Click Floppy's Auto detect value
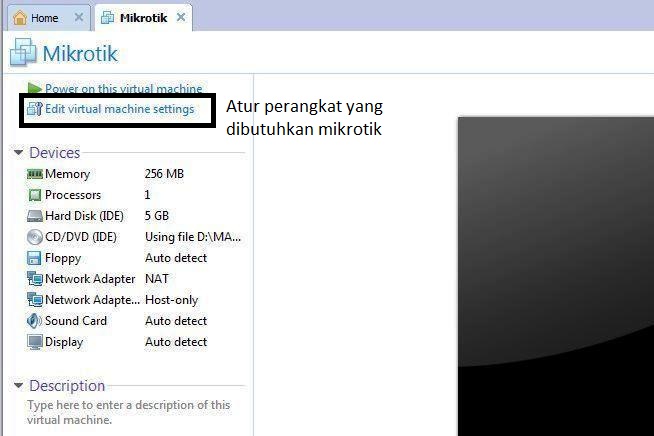The image size is (654, 436). (x=176, y=258)
